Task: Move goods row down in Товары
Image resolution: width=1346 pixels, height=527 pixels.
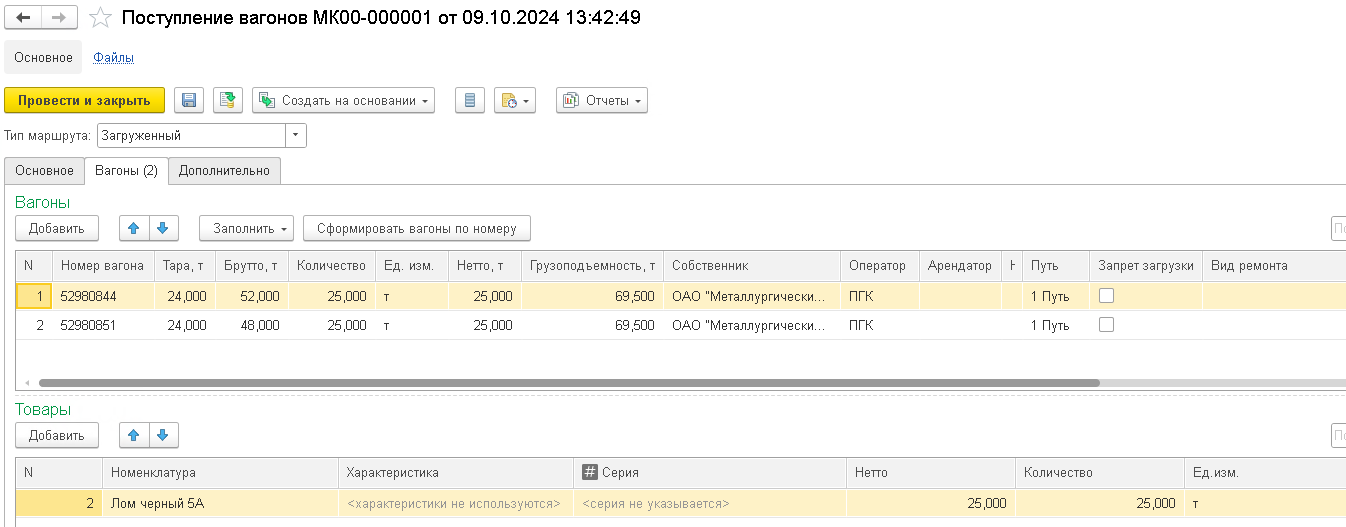Action: pos(163,435)
